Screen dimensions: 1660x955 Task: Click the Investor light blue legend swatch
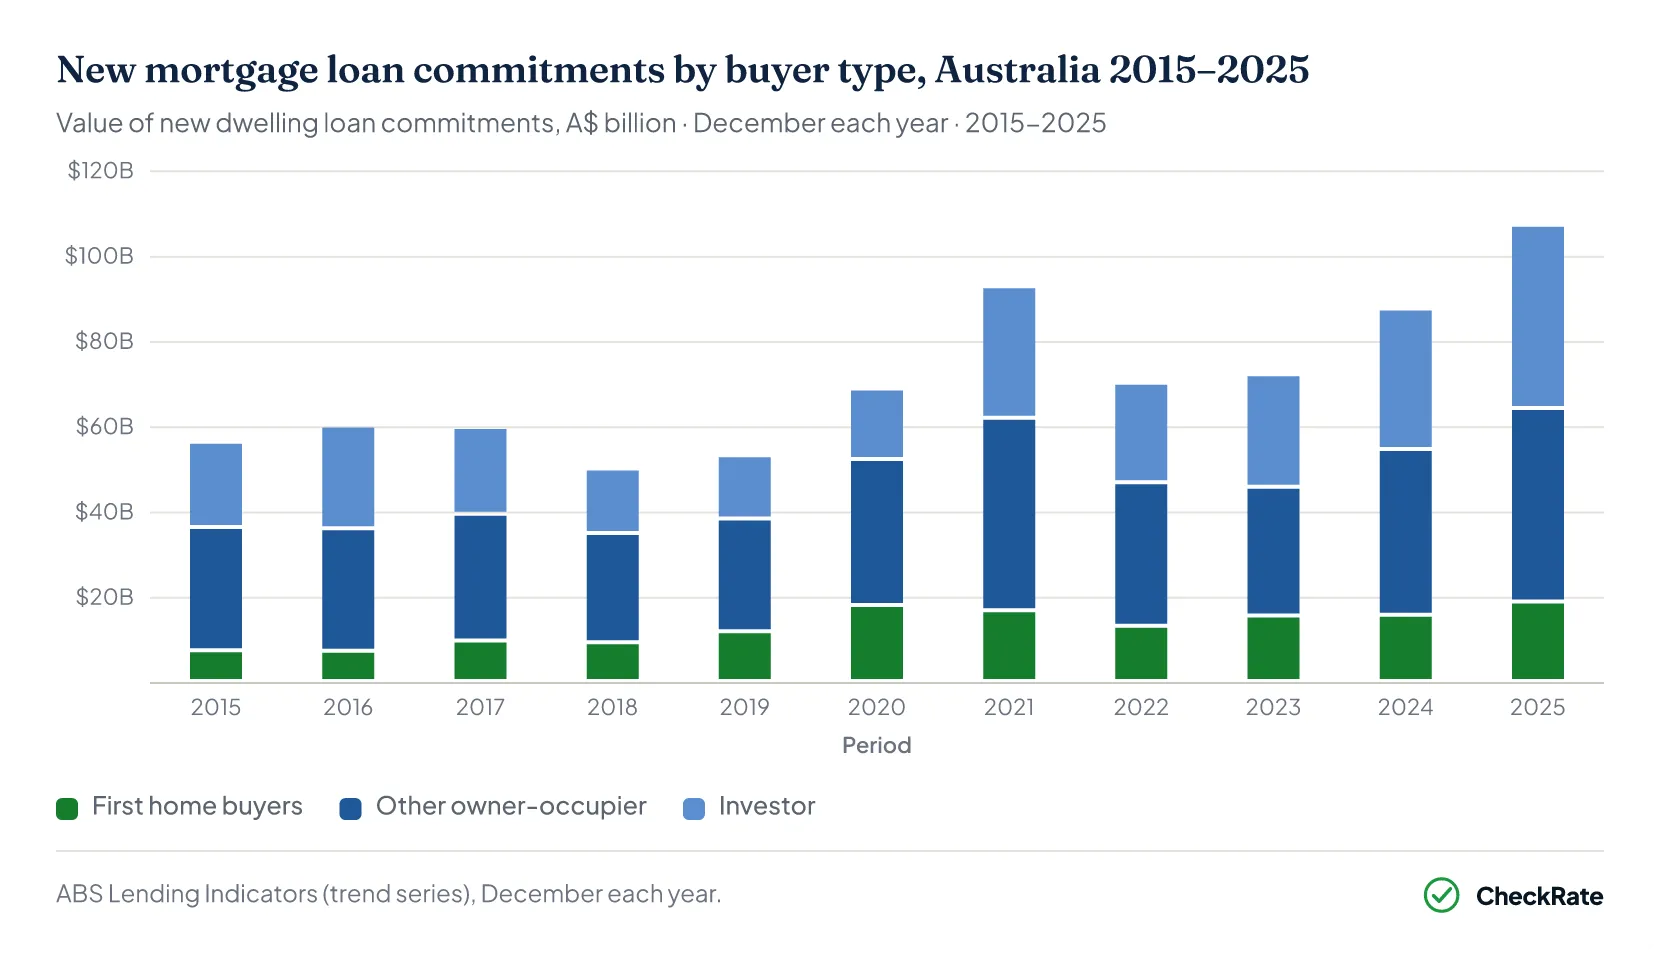pos(693,808)
